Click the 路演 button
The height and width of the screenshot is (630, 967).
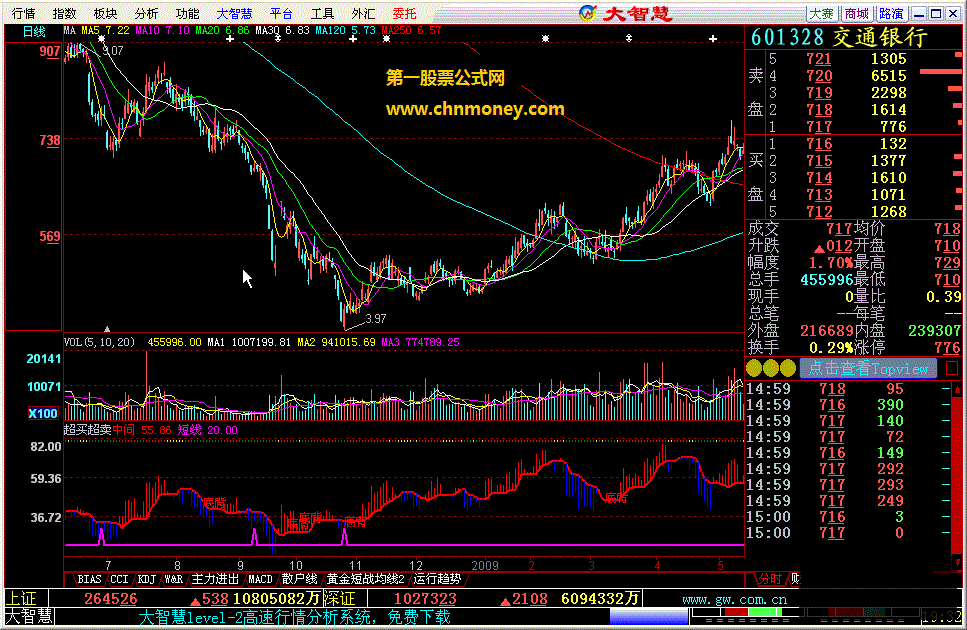coord(891,14)
